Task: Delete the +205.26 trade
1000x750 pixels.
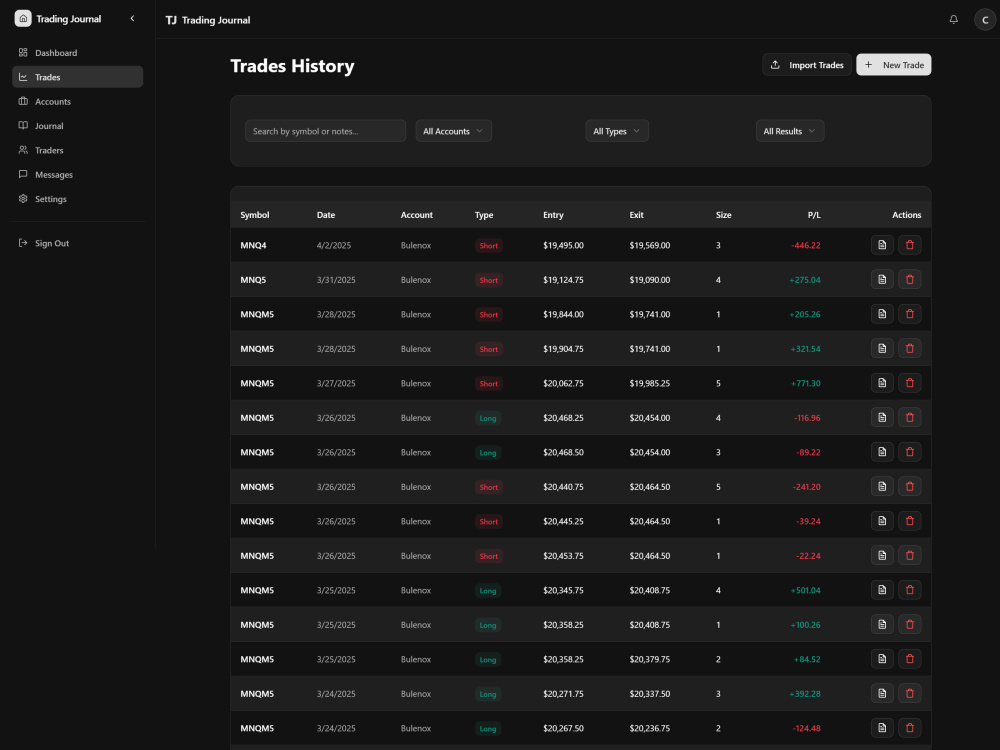Action: click(909, 314)
